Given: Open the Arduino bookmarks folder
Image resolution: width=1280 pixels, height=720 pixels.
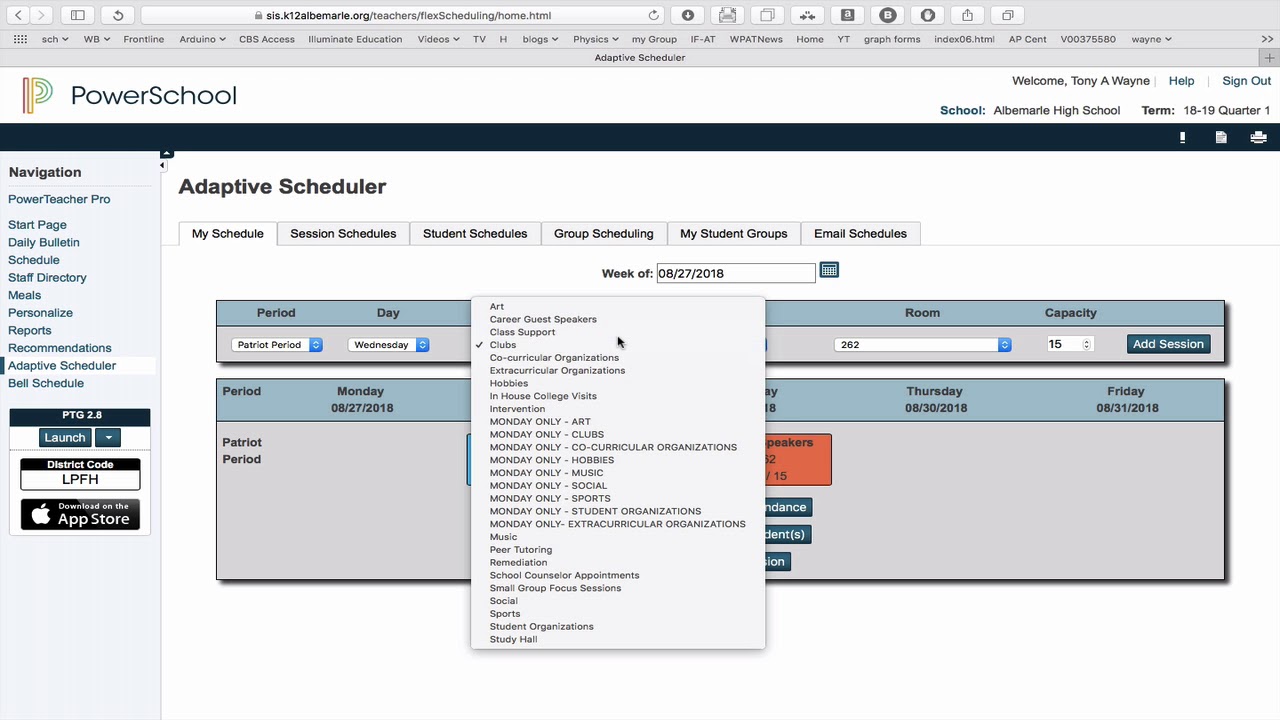Looking at the screenshot, I should pyautogui.click(x=202, y=39).
